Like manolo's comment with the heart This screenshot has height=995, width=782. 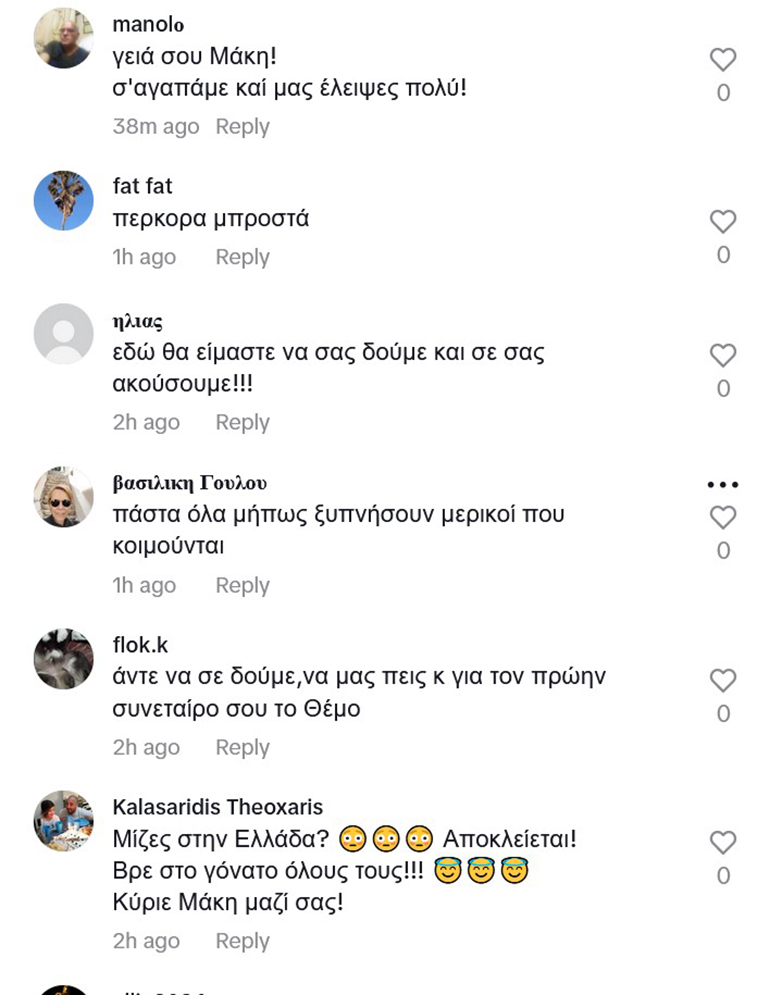pyautogui.click(x=723, y=60)
